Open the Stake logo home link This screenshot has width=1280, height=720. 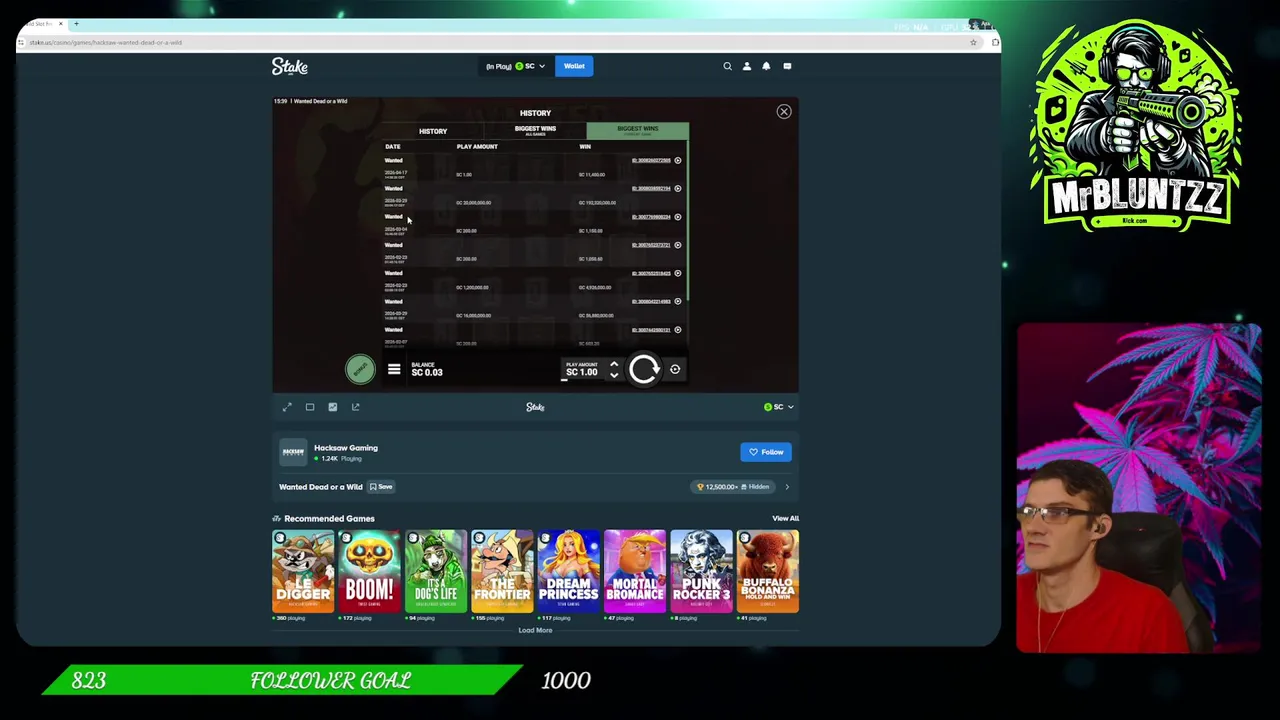[290, 66]
